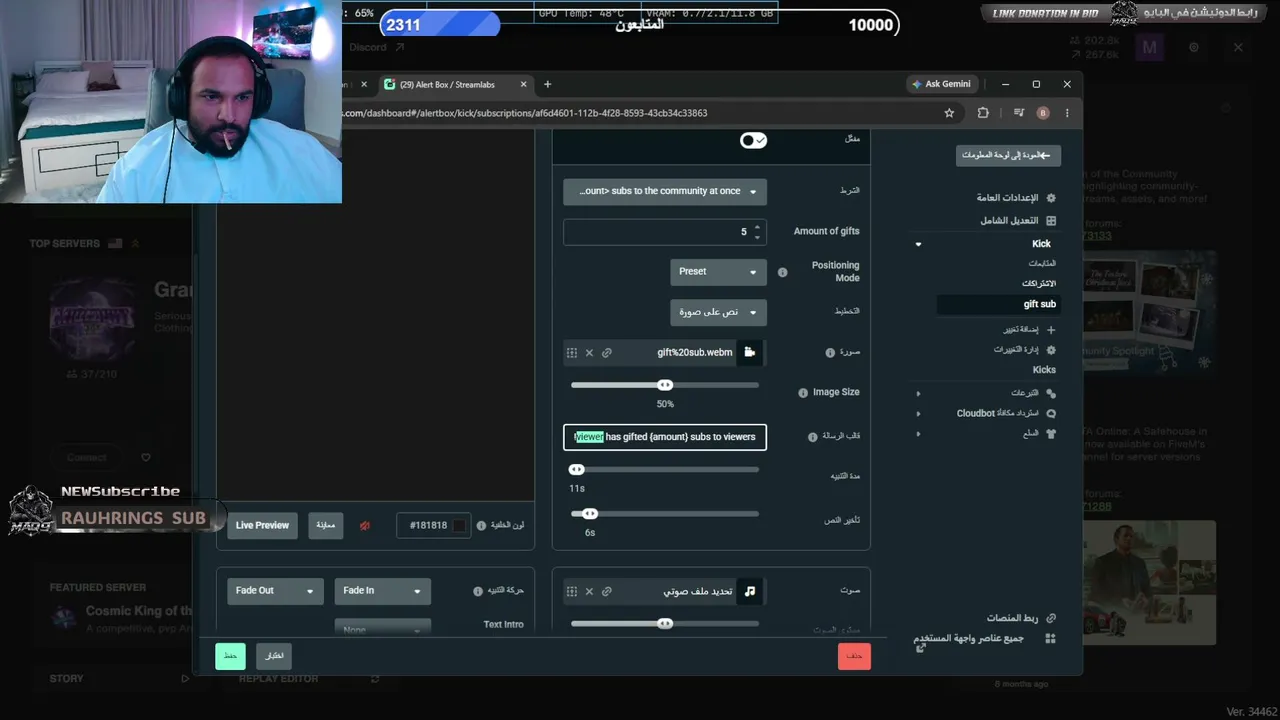Toggle the red muted speaker icon
Viewport: 1280px width, 720px height.
point(365,526)
